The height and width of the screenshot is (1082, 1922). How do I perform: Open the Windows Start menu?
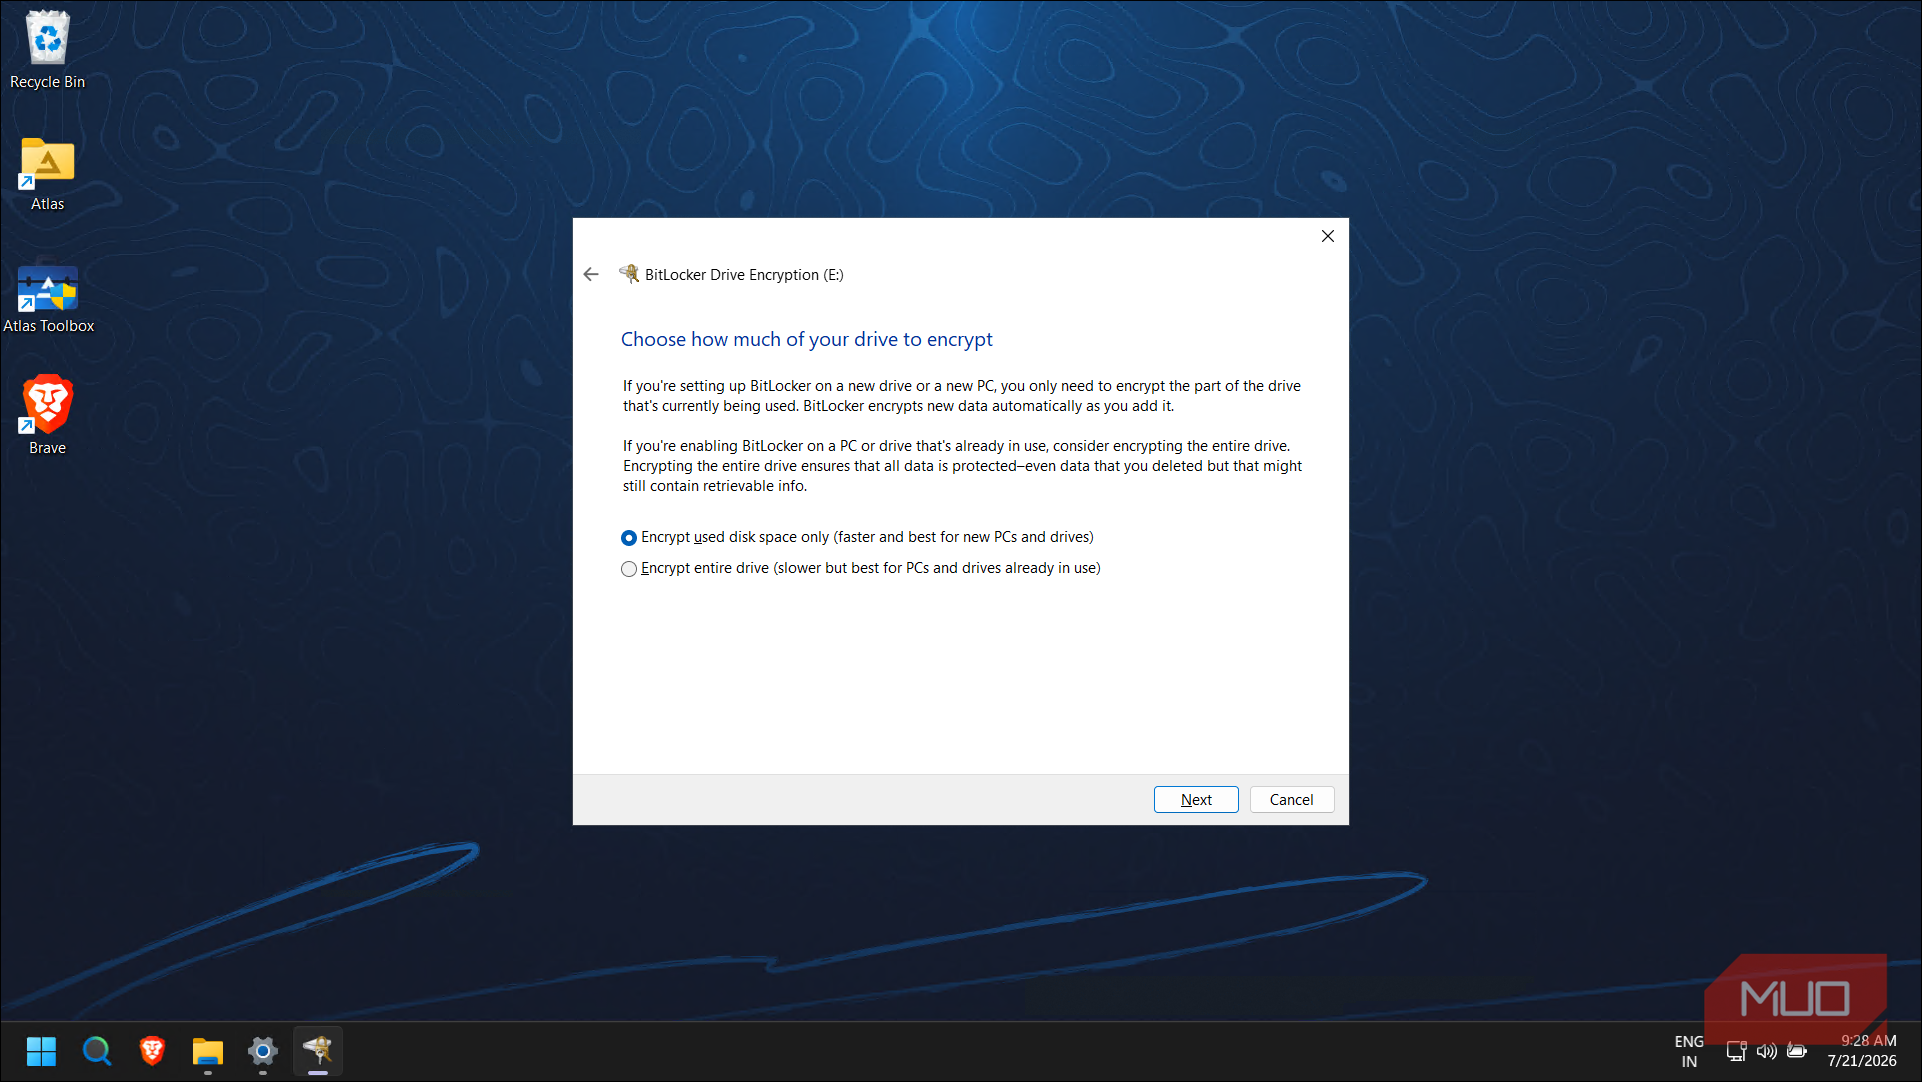(41, 1051)
